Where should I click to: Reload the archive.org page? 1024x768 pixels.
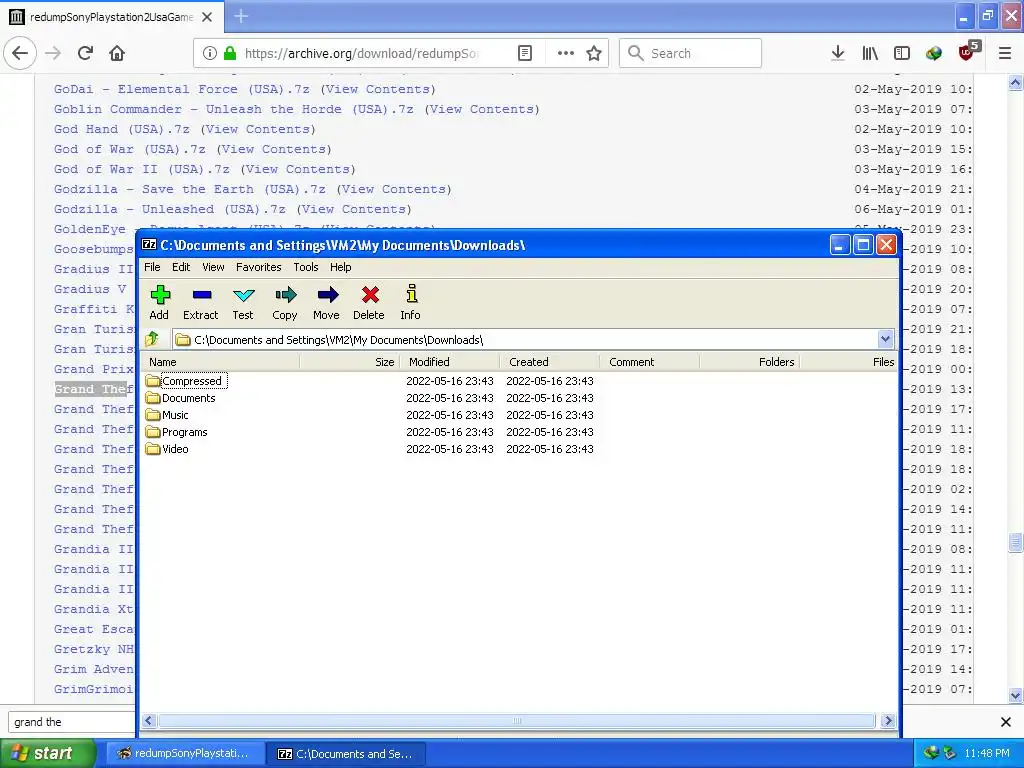85,53
